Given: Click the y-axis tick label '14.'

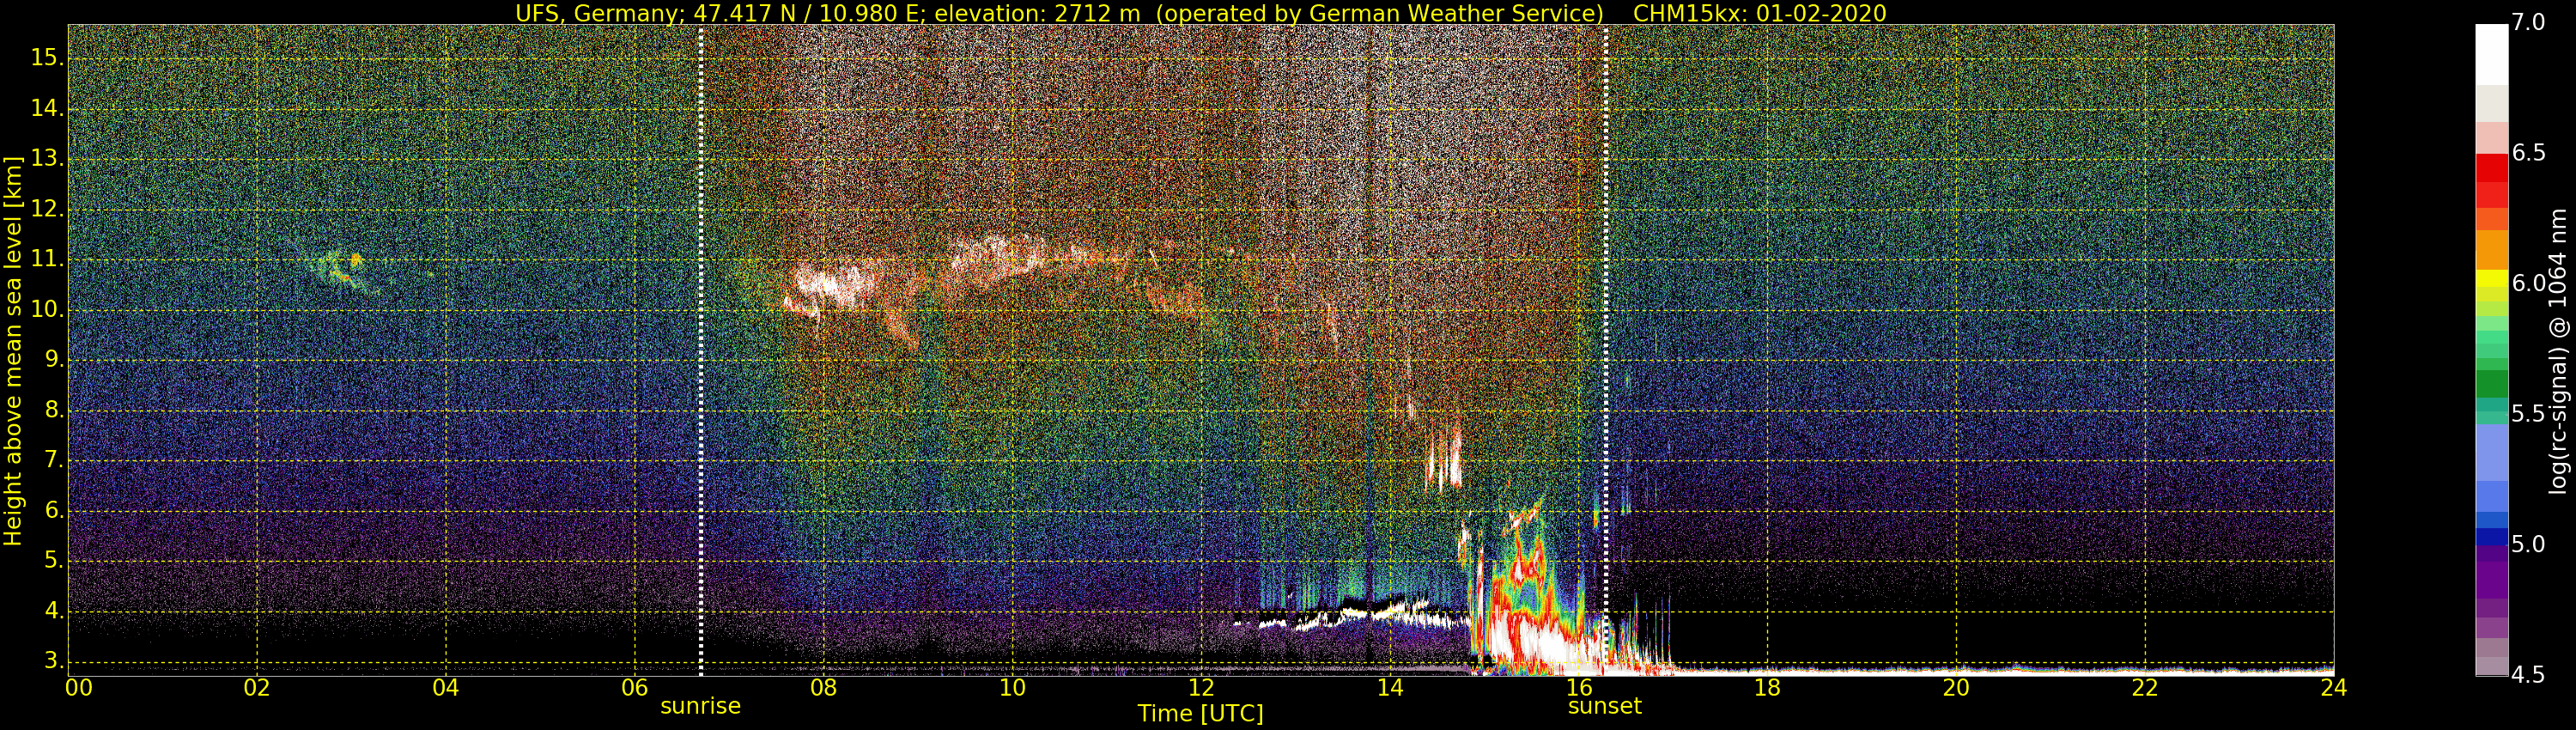Looking at the screenshot, I should click(x=46, y=108).
